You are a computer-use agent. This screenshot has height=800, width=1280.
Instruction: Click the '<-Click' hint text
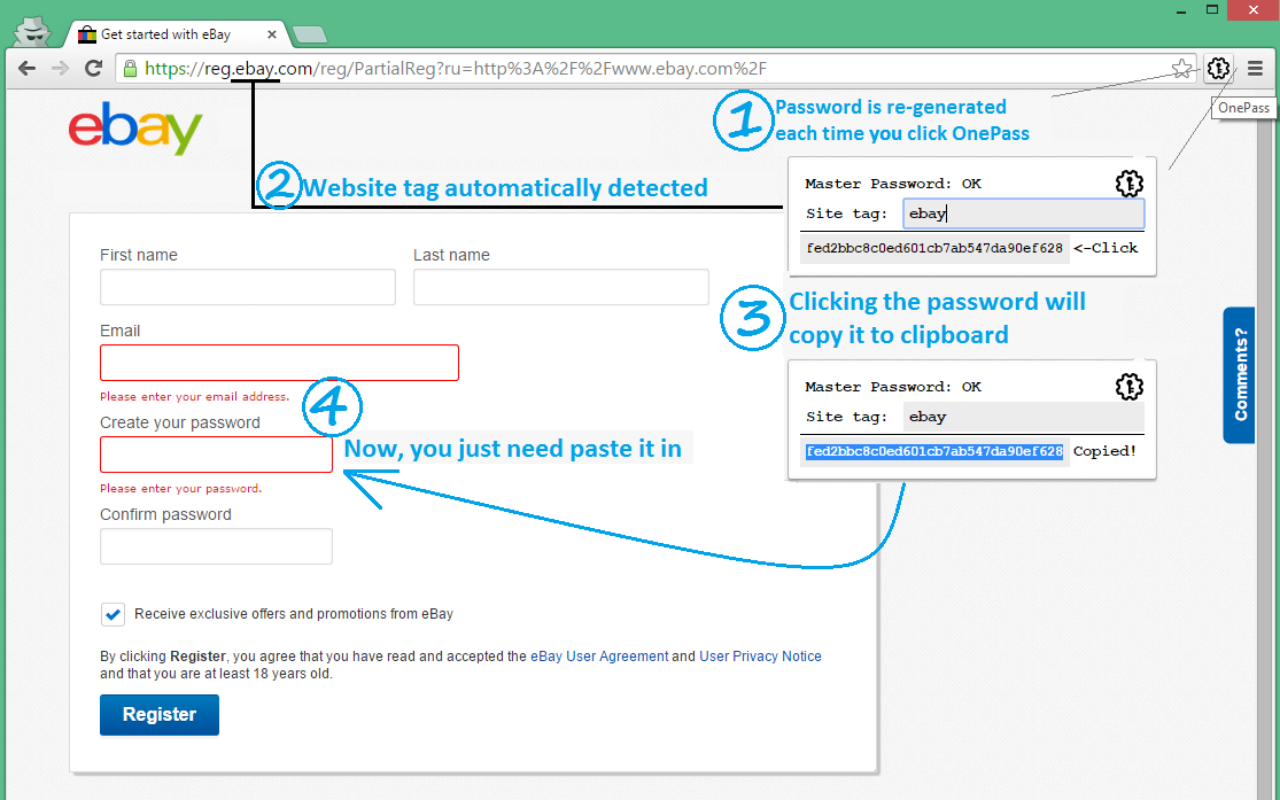(x=1105, y=249)
